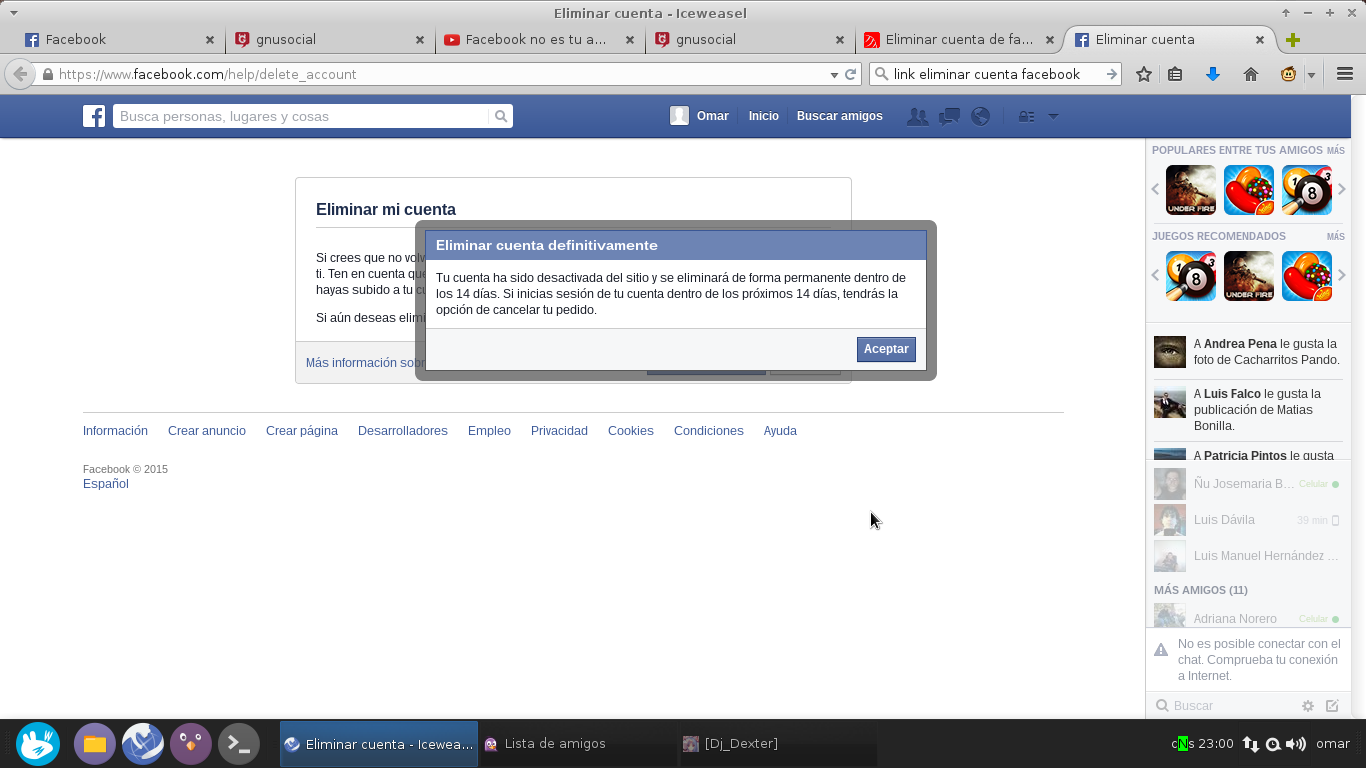Open file manager icon in taskbar
Viewport: 1366px width, 768px height.
click(x=95, y=744)
